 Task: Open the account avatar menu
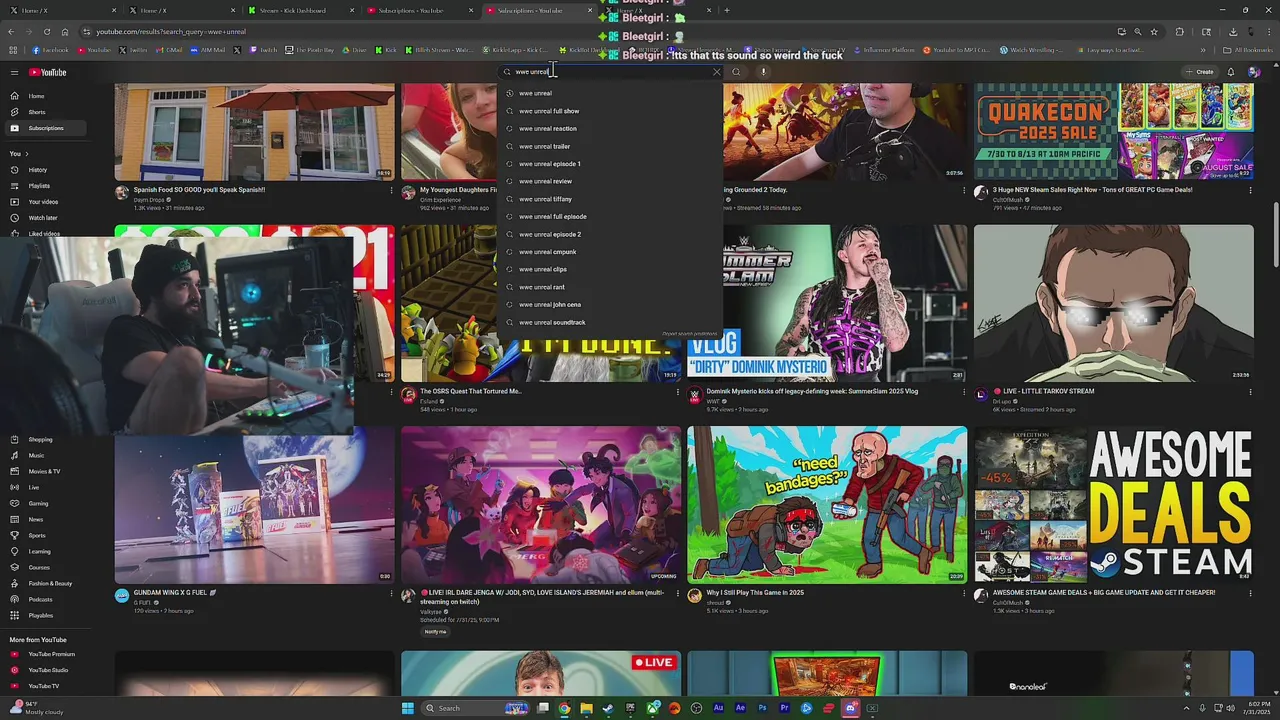pos(1254,72)
